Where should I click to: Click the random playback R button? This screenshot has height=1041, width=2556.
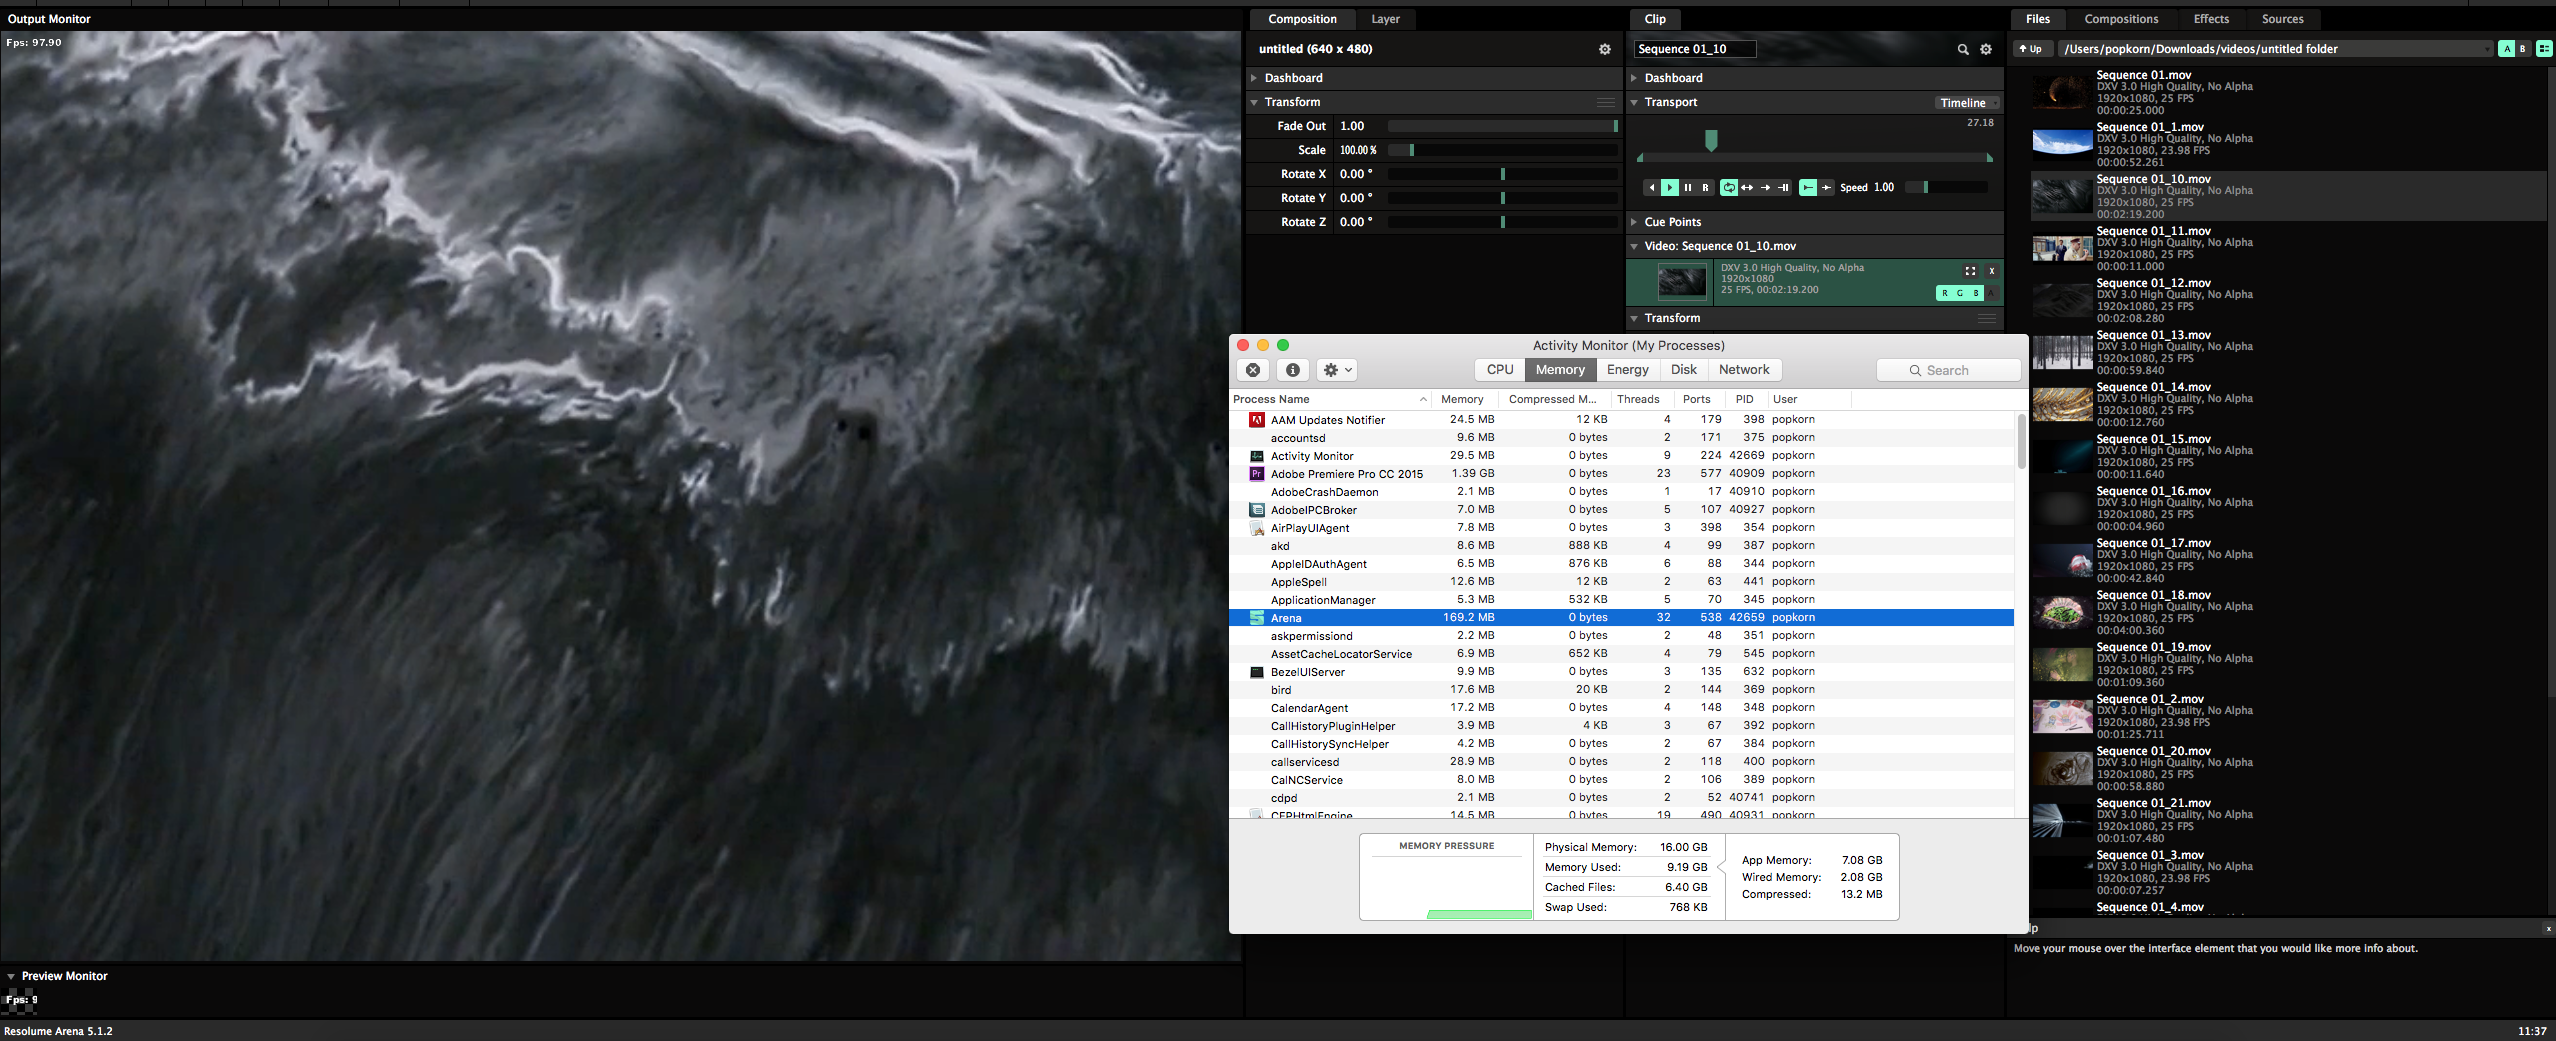click(1706, 187)
